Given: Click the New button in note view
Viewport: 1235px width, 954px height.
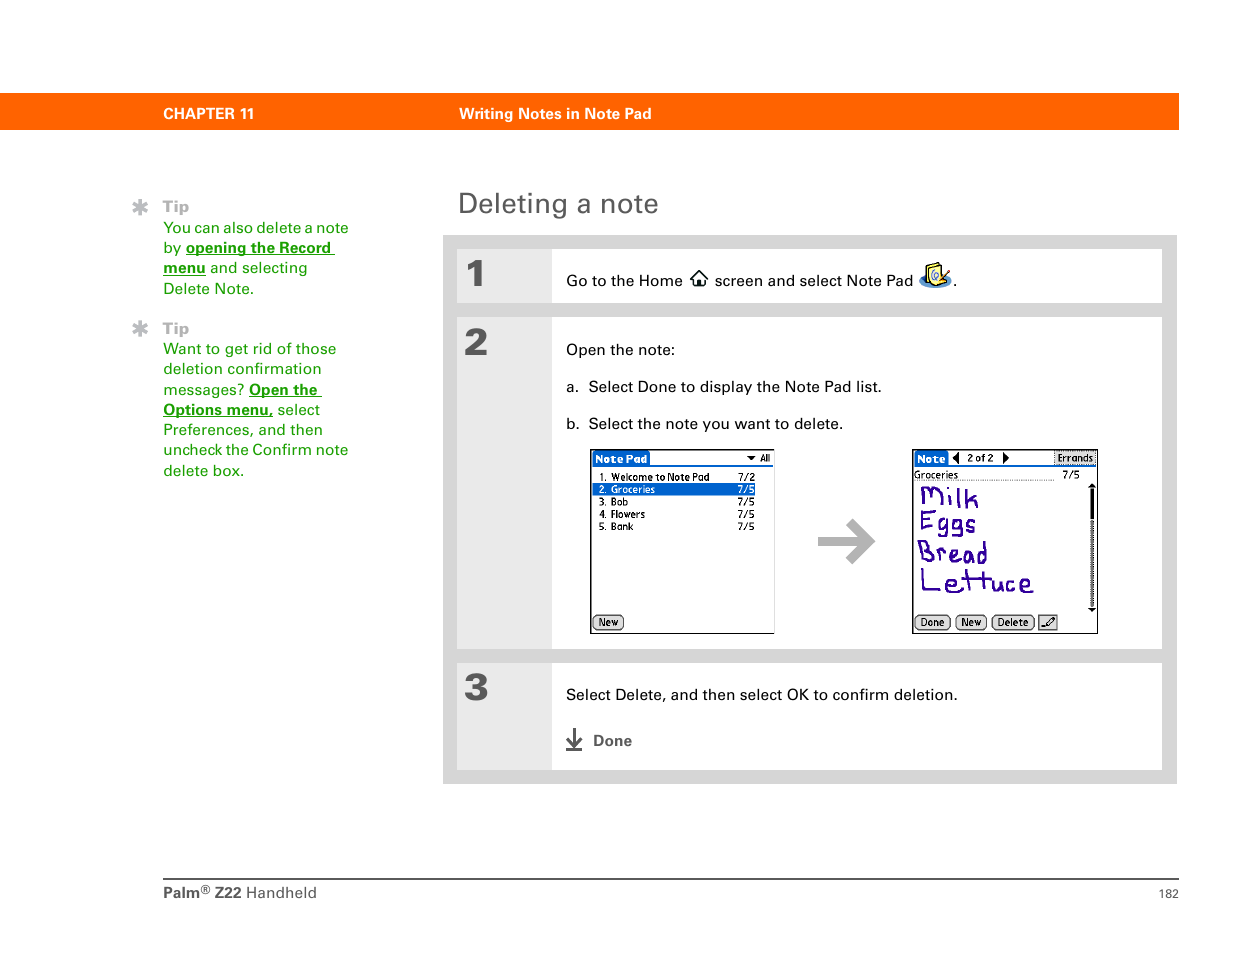Looking at the screenshot, I should 971,622.
